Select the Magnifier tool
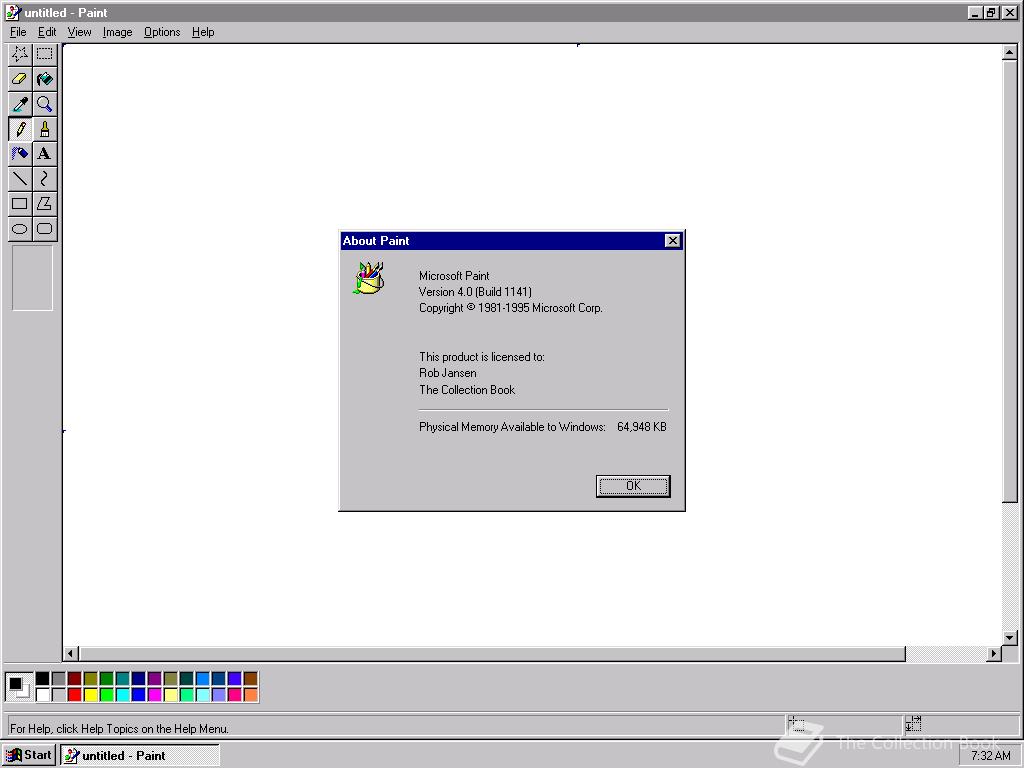1024x768 pixels. (44, 104)
